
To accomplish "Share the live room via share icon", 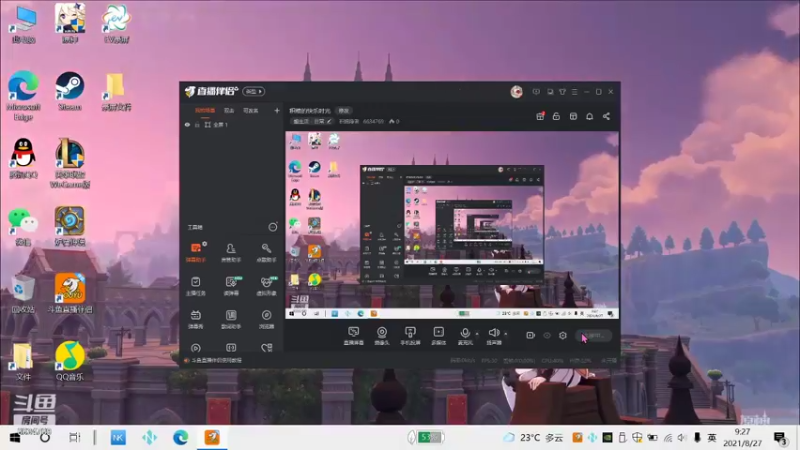I will tap(606, 116).
